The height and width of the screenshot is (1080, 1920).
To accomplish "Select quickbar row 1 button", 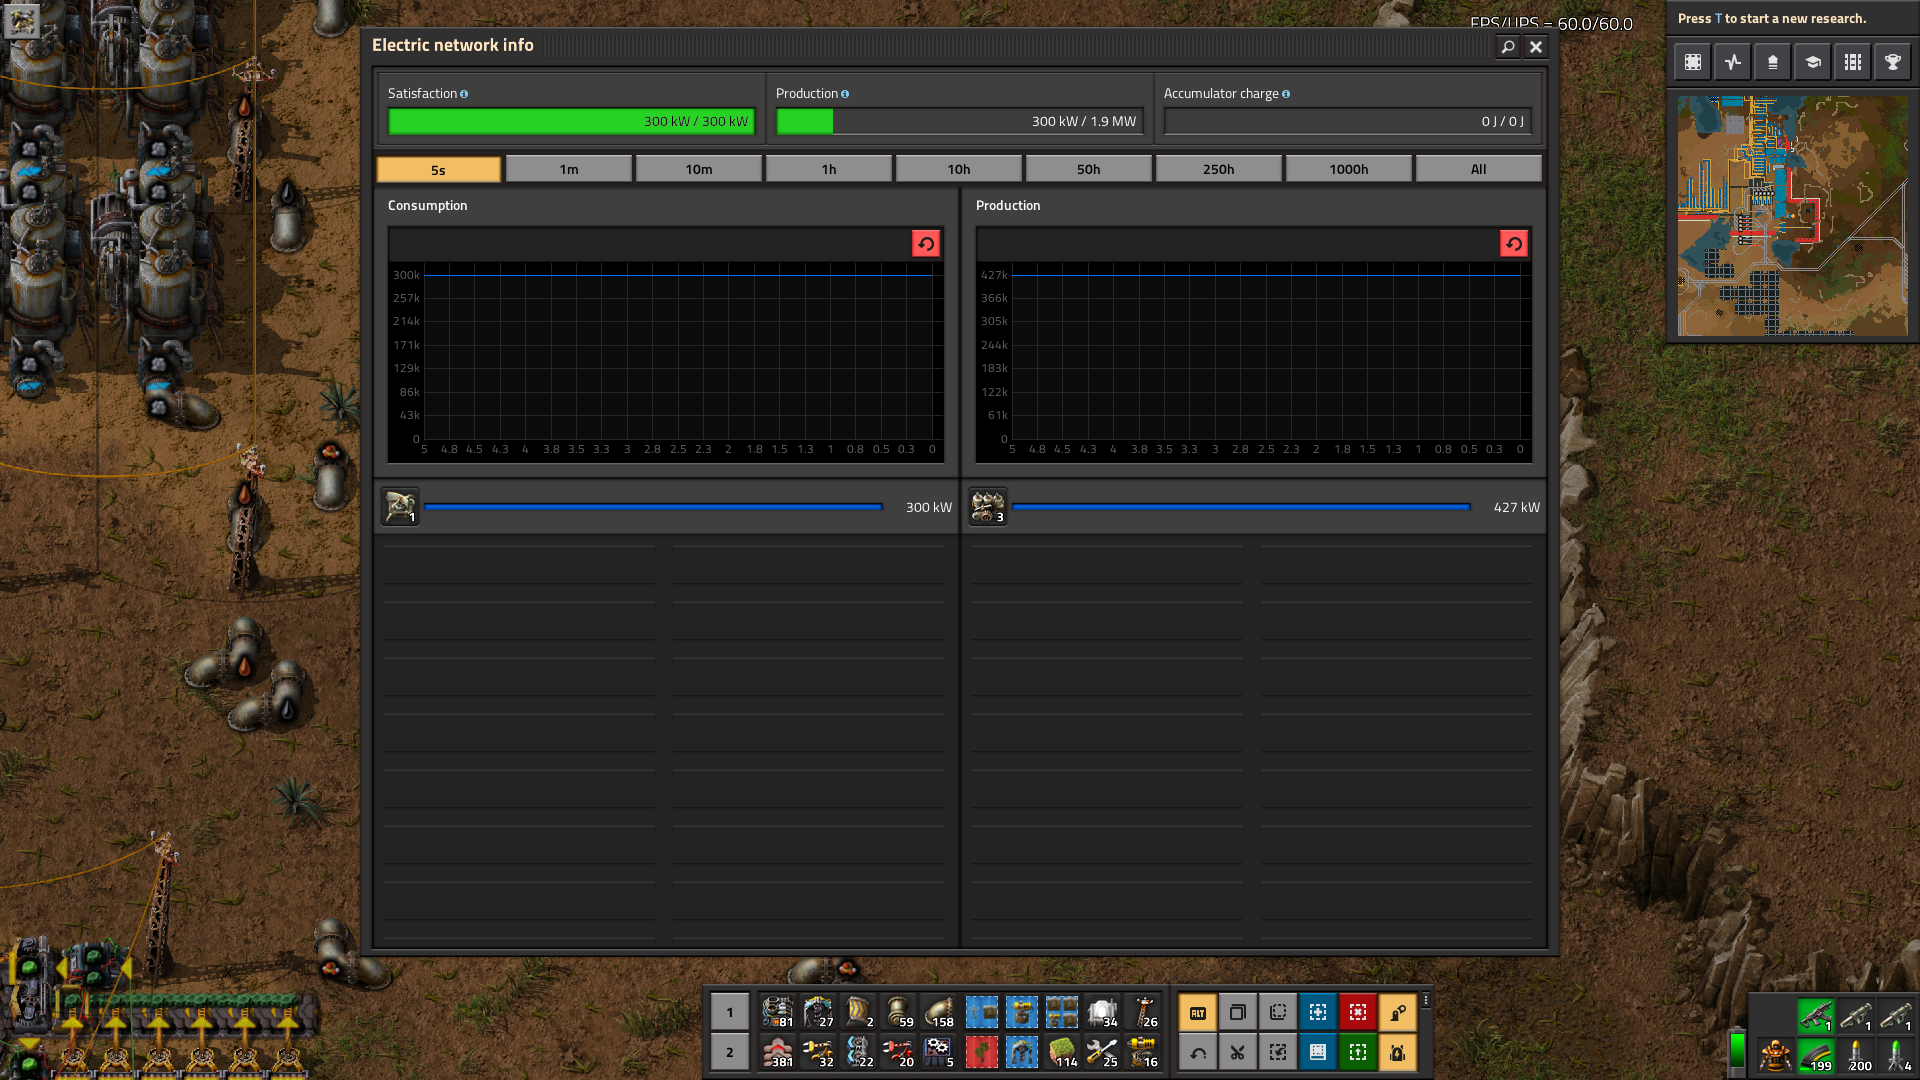I will [730, 1012].
